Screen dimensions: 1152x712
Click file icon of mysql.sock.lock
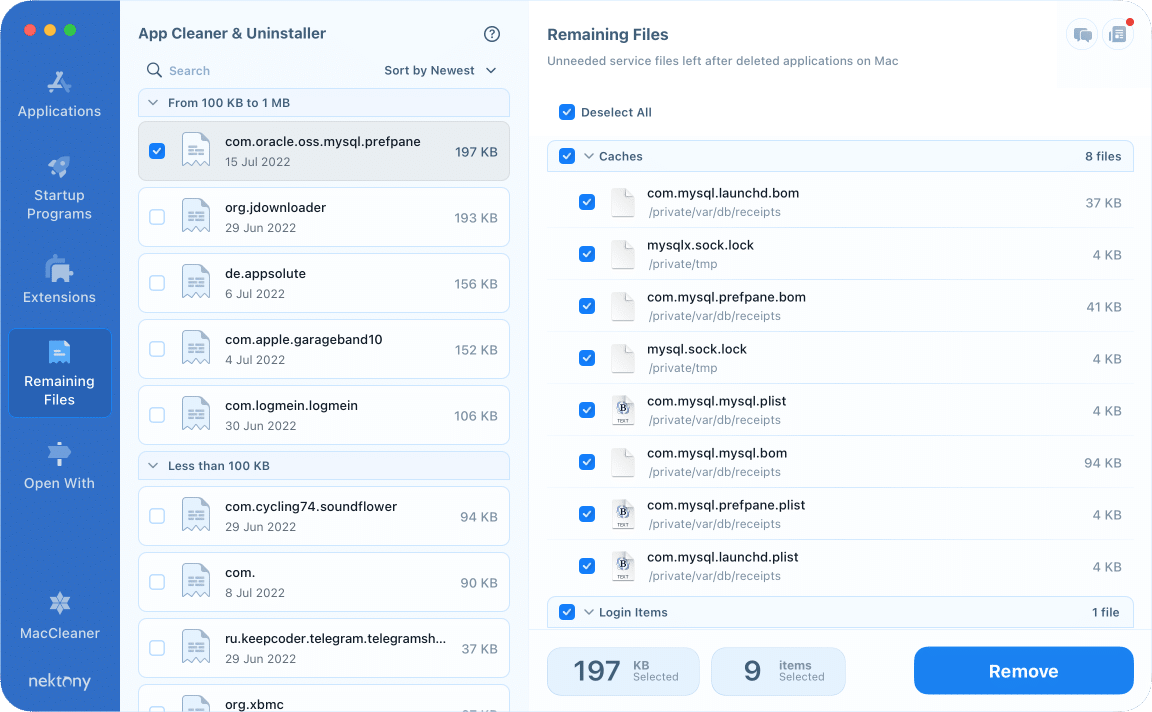coord(623,358)
